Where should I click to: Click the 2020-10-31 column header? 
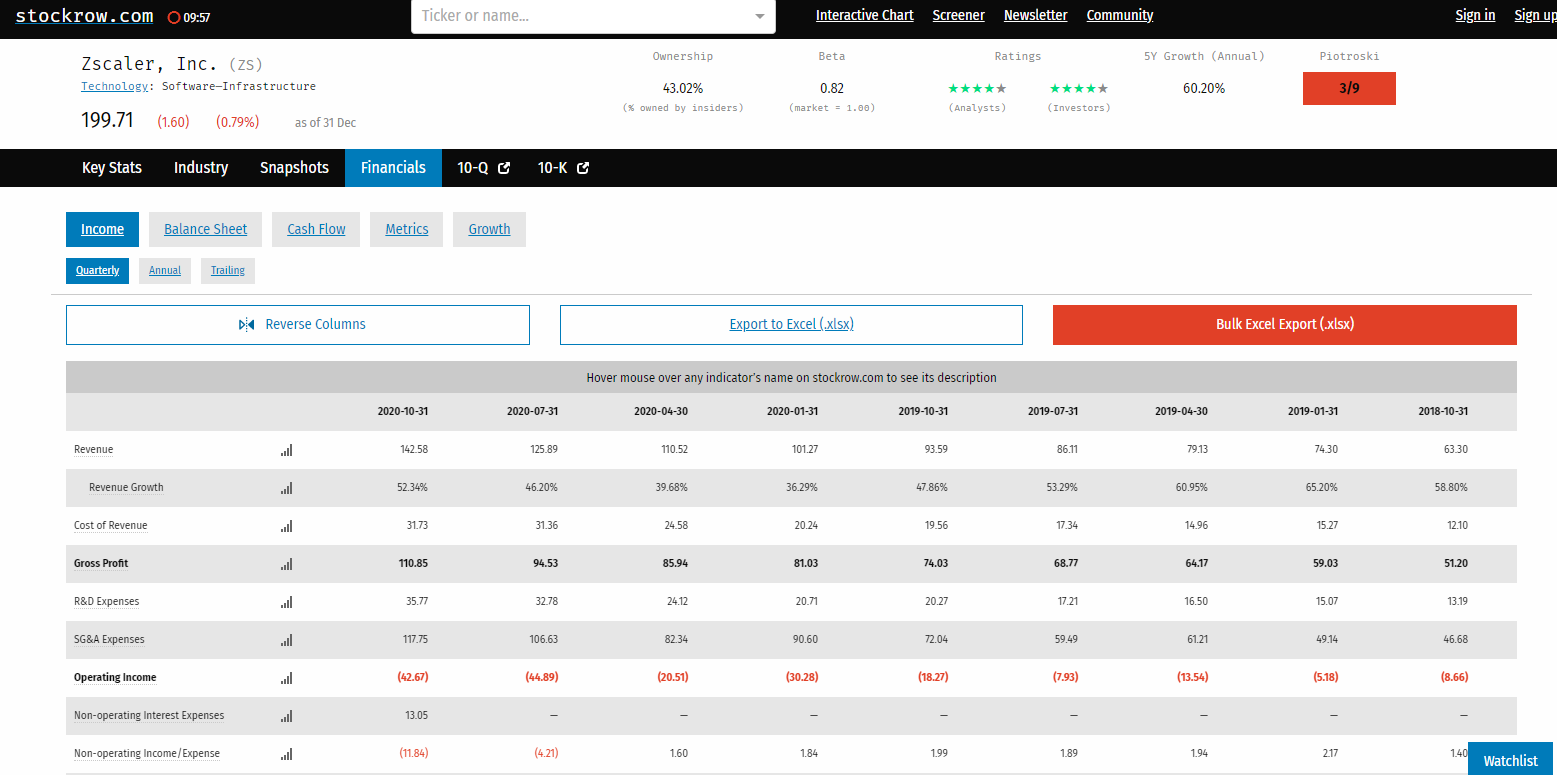click(403, 412)
